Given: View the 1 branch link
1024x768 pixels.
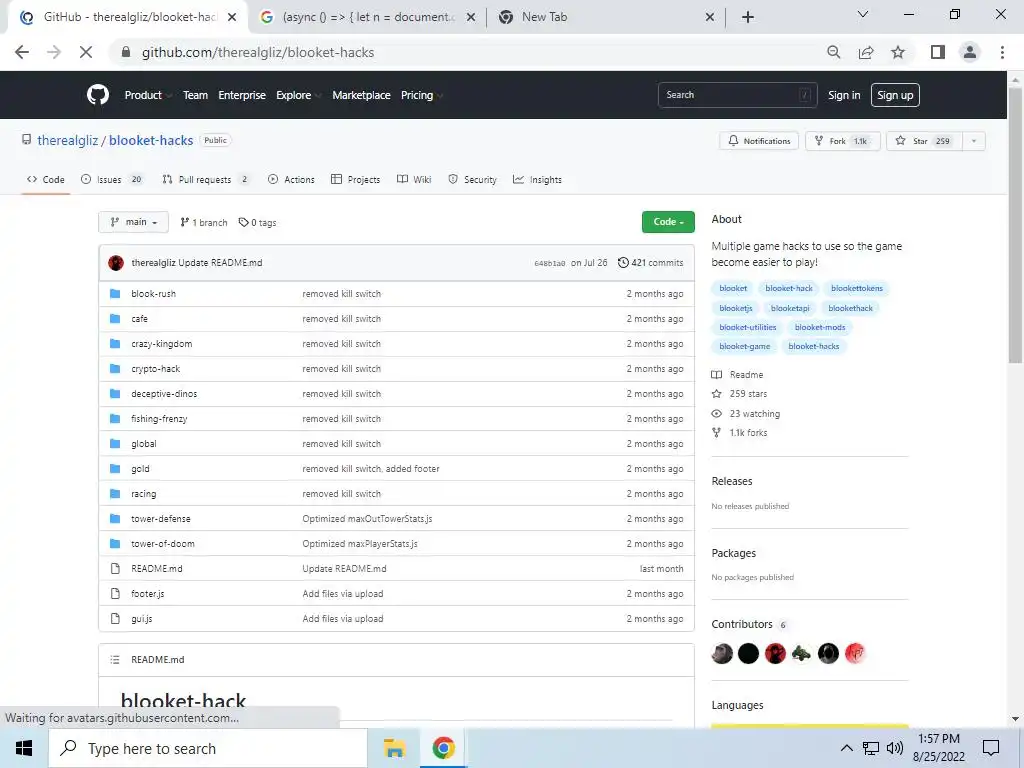Looking at the screenshot, I should [204, 223].
